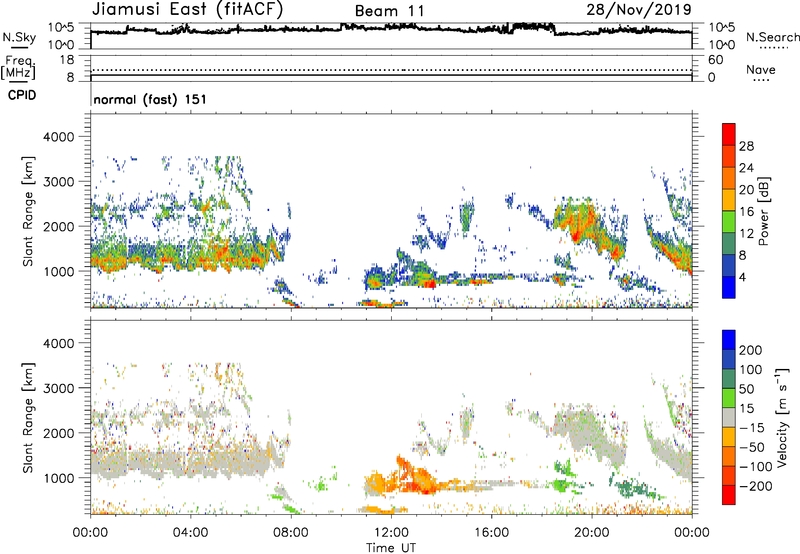Select the "Time UT" axis label
800x554 pixels.
click(391, 548)
